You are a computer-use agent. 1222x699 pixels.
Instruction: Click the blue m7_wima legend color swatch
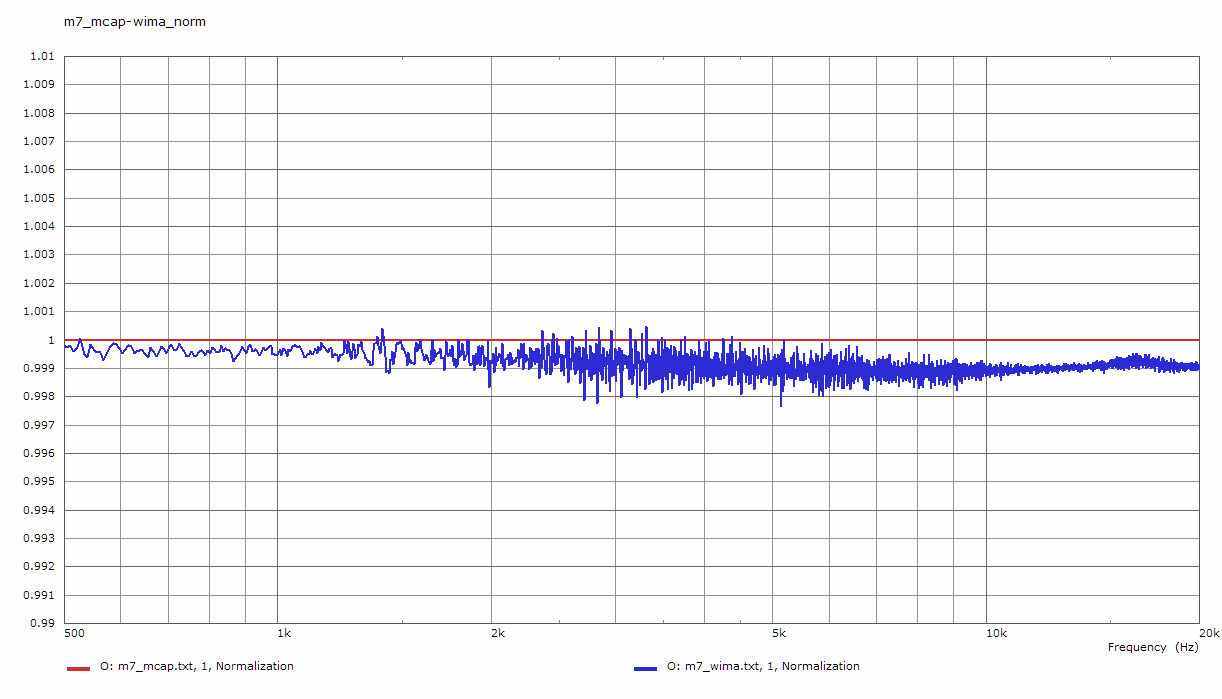(645, 668)
